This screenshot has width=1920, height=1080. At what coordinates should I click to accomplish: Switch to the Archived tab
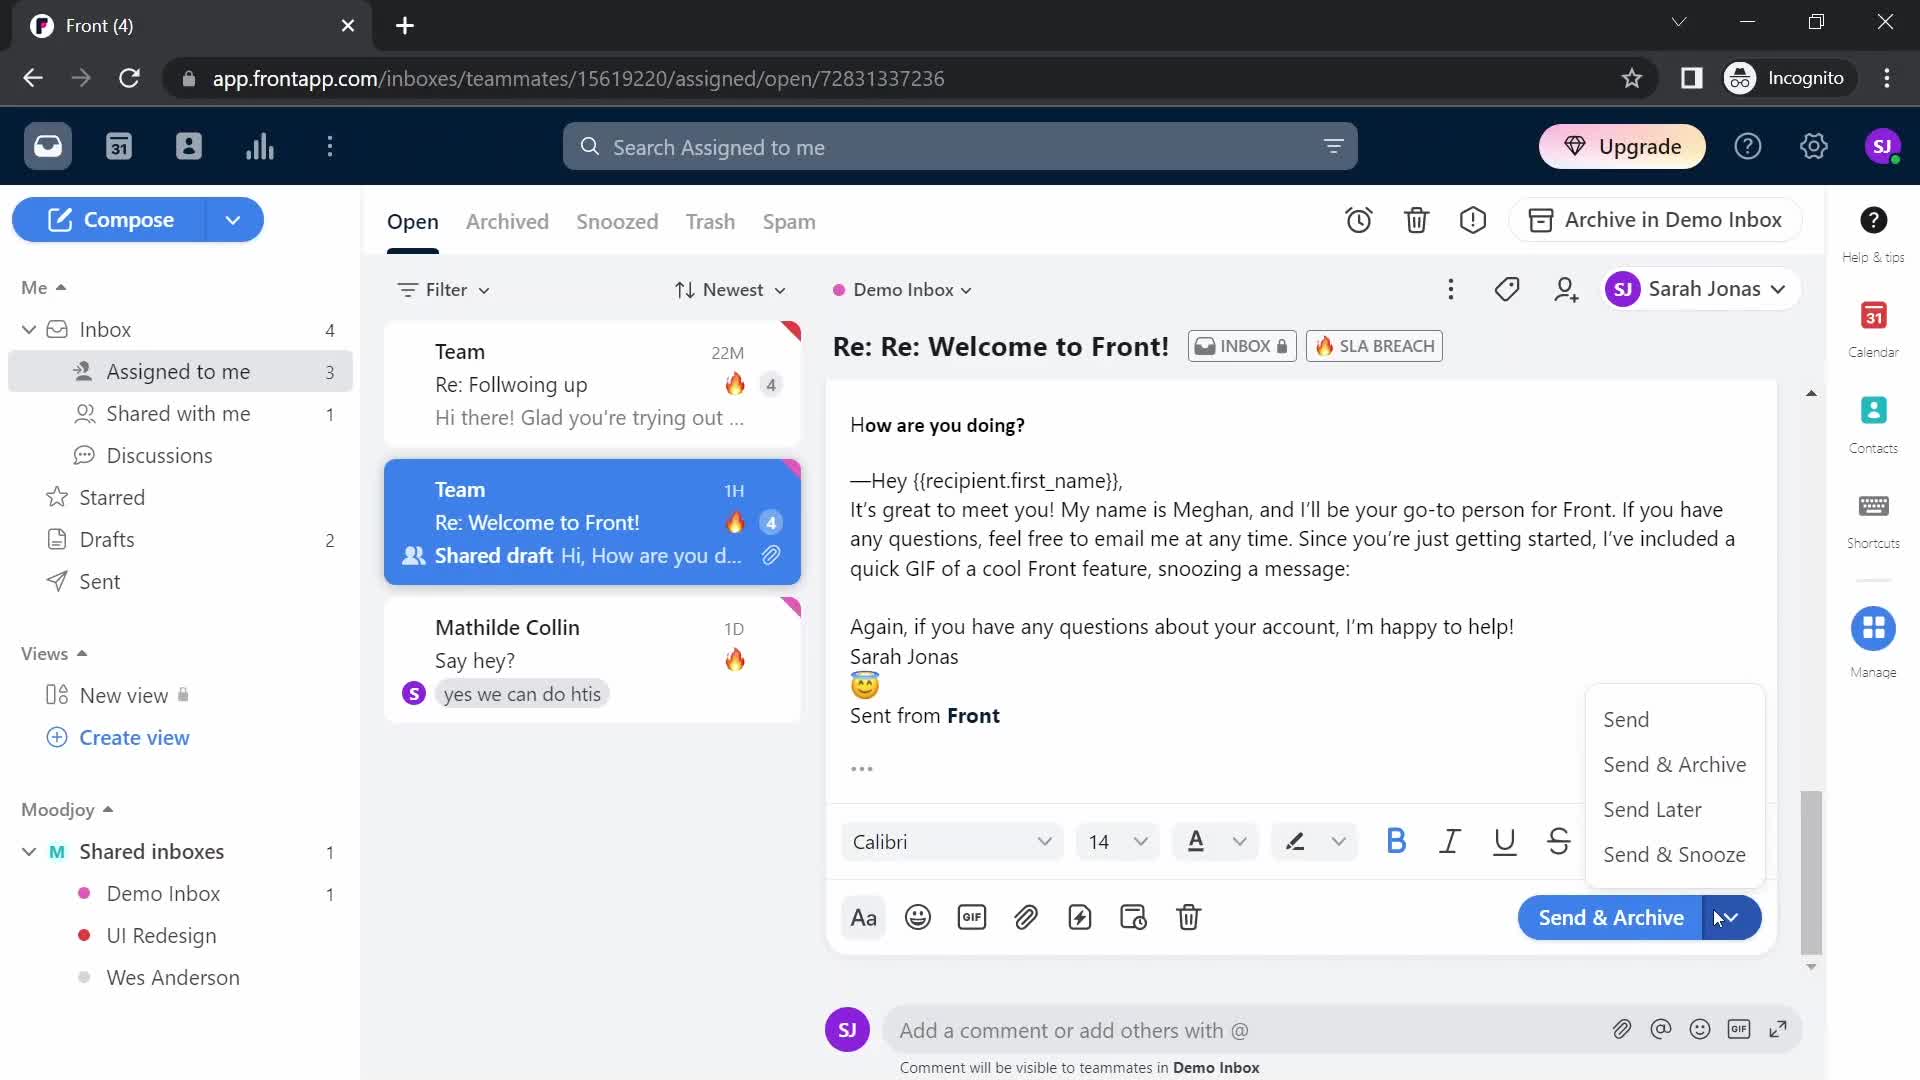click(x=508, y=220)
